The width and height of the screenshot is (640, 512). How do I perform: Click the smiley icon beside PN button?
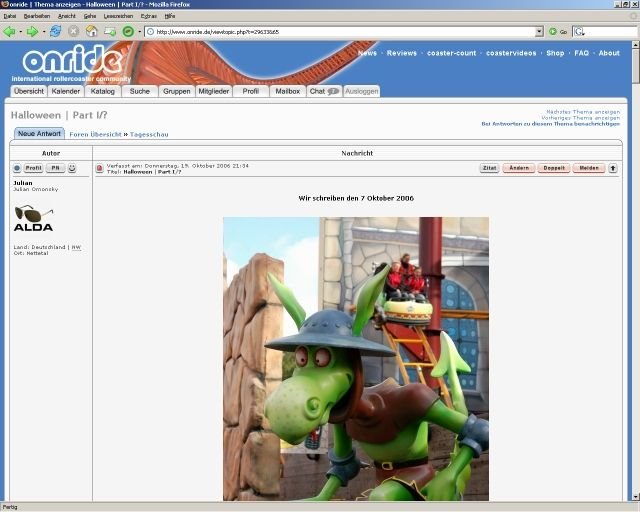coord(72,168)
